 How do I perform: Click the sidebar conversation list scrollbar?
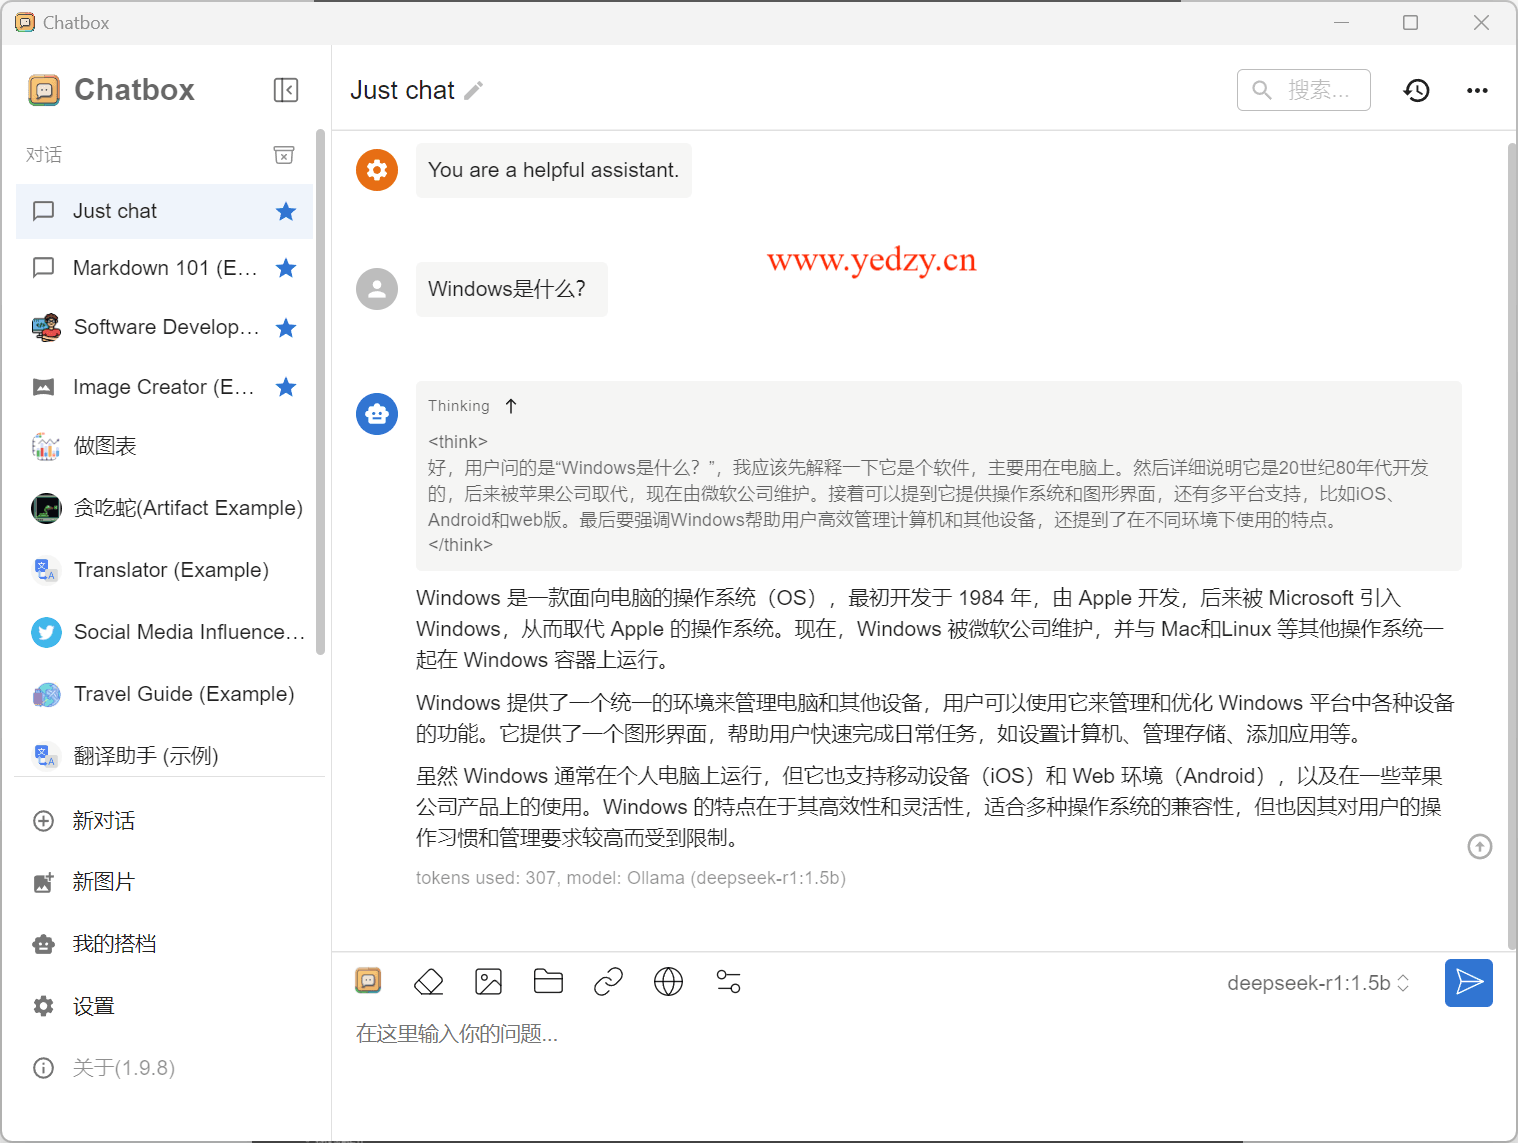(320, 392)
